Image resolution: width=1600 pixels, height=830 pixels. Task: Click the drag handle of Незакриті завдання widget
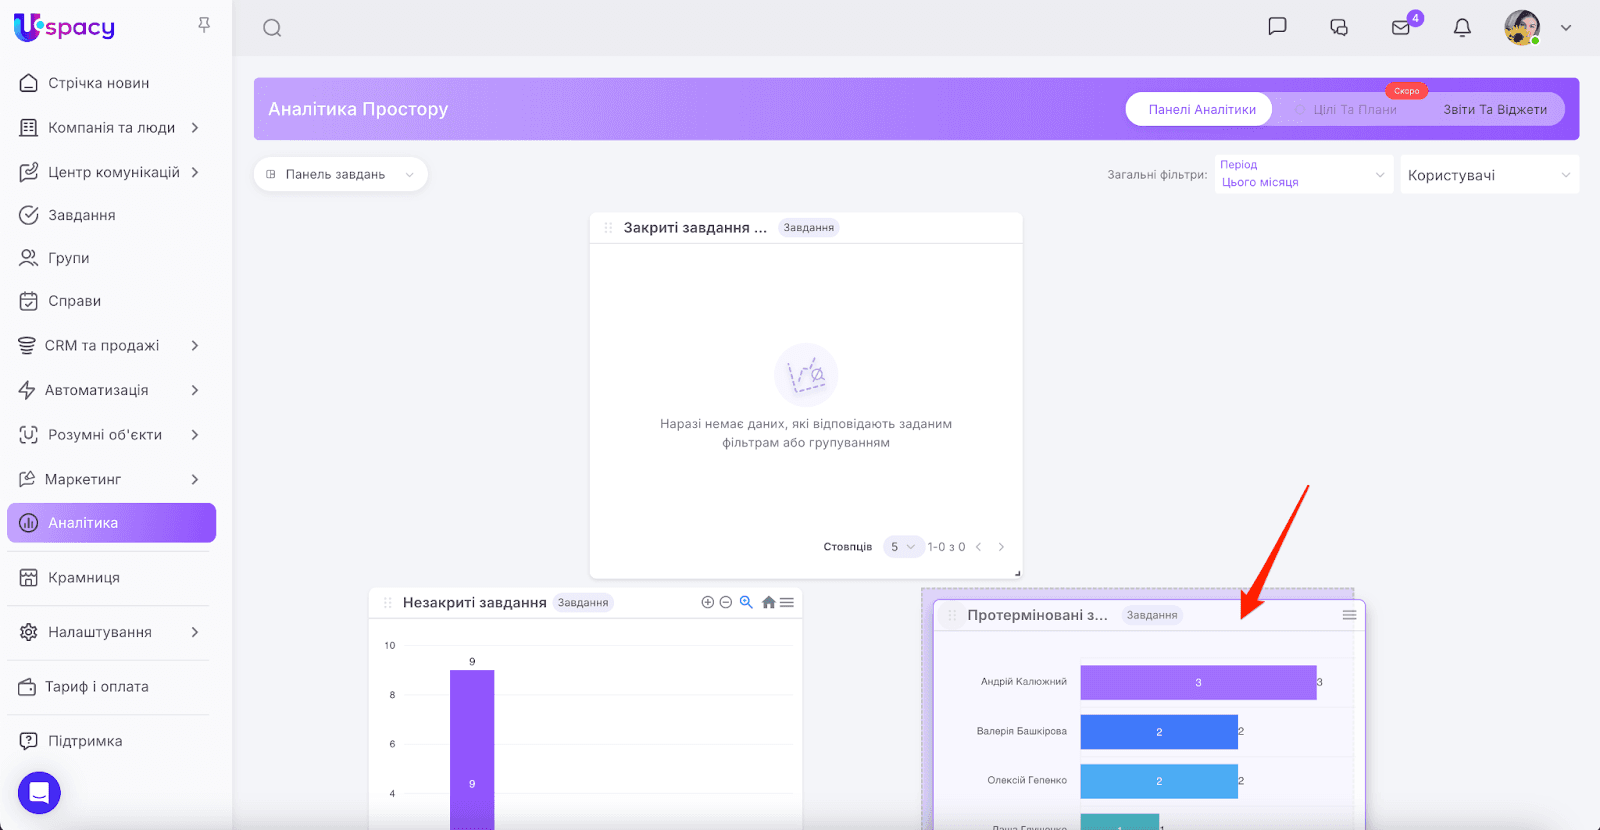click(x=388, y=603)
